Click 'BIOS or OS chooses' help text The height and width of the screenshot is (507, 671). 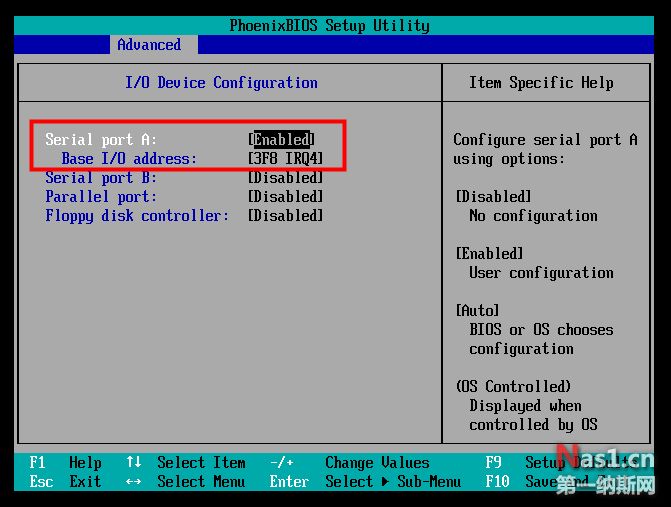[x=541, y=329]
